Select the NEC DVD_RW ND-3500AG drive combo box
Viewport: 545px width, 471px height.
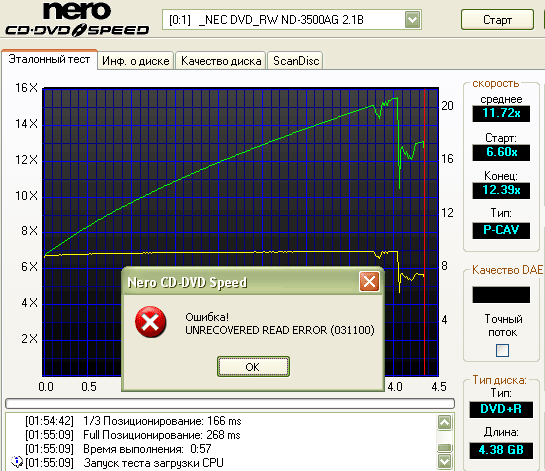tap(292, 19)
